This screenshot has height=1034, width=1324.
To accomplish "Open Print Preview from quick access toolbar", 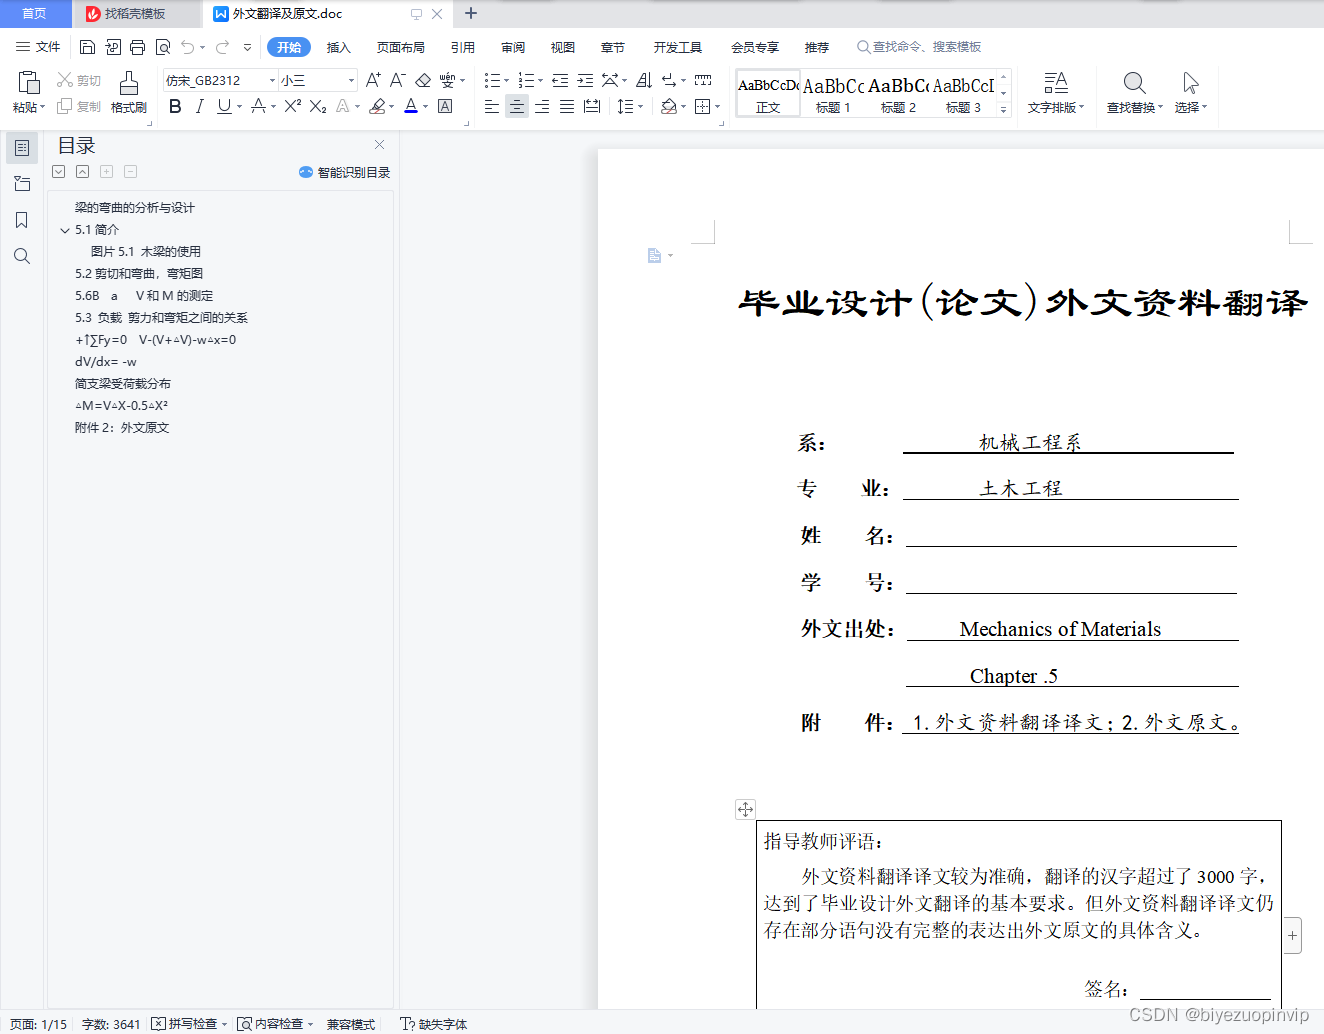I will [x=162, y=47].
